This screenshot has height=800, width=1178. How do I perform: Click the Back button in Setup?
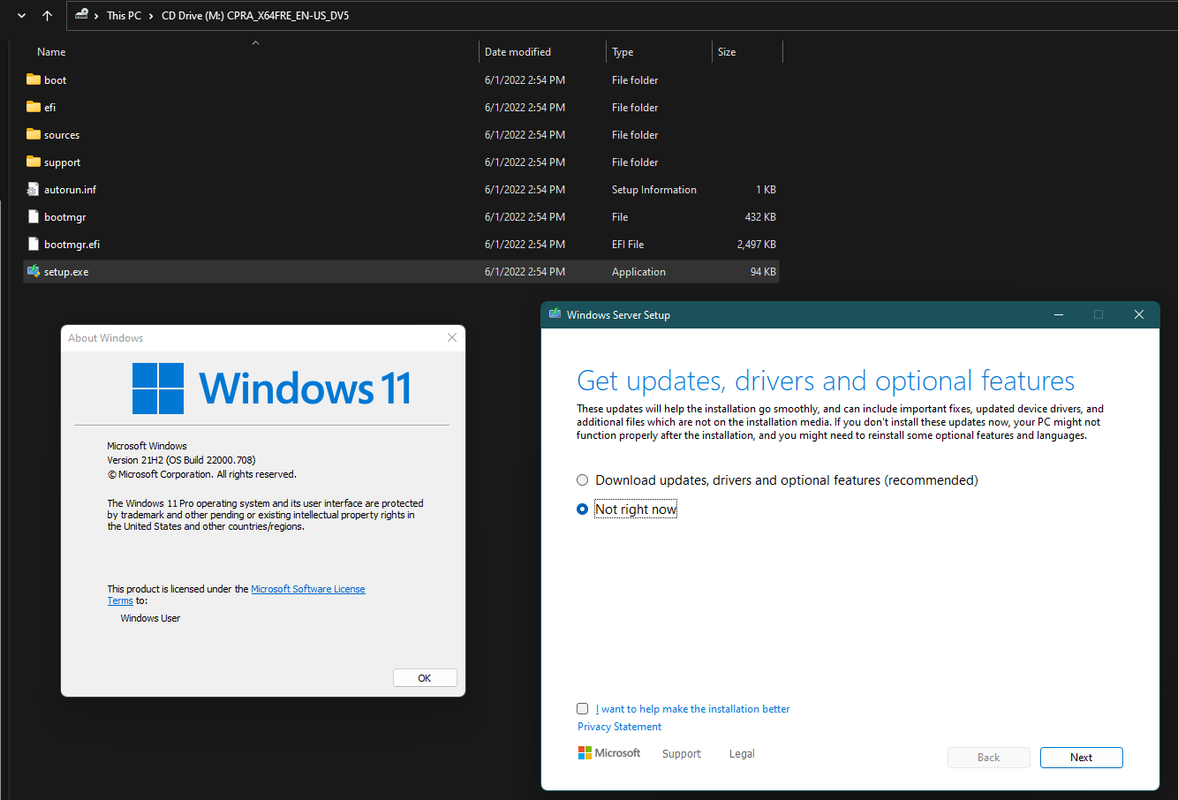point(988,757)
